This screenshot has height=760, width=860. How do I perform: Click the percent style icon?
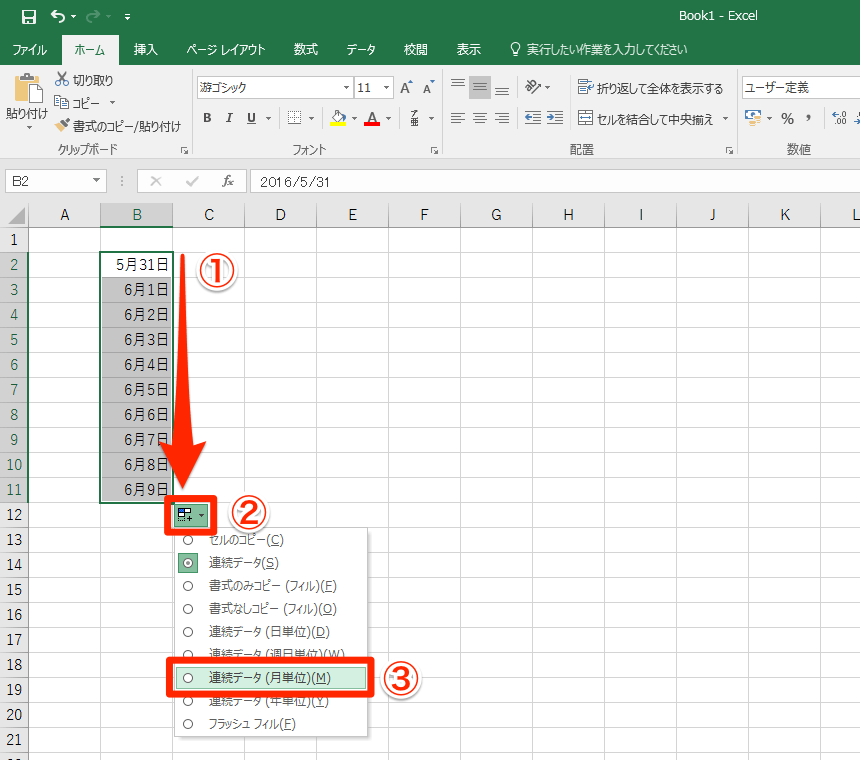(x=787, y=118)
